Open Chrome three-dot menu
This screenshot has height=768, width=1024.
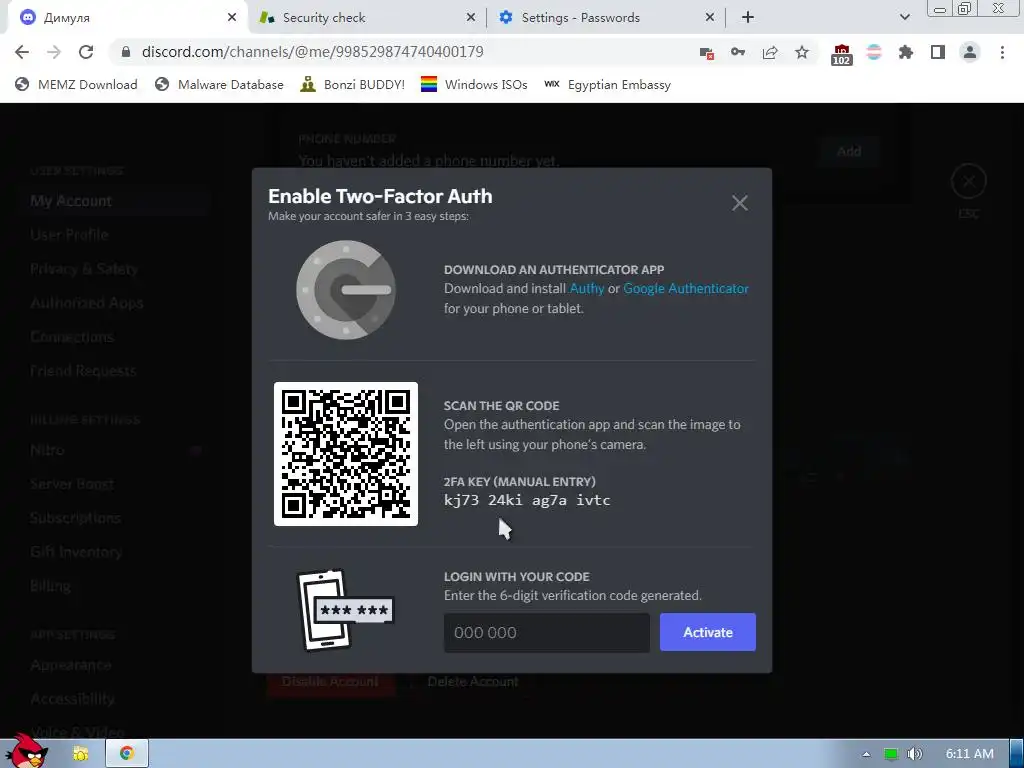pos(1002,52)
